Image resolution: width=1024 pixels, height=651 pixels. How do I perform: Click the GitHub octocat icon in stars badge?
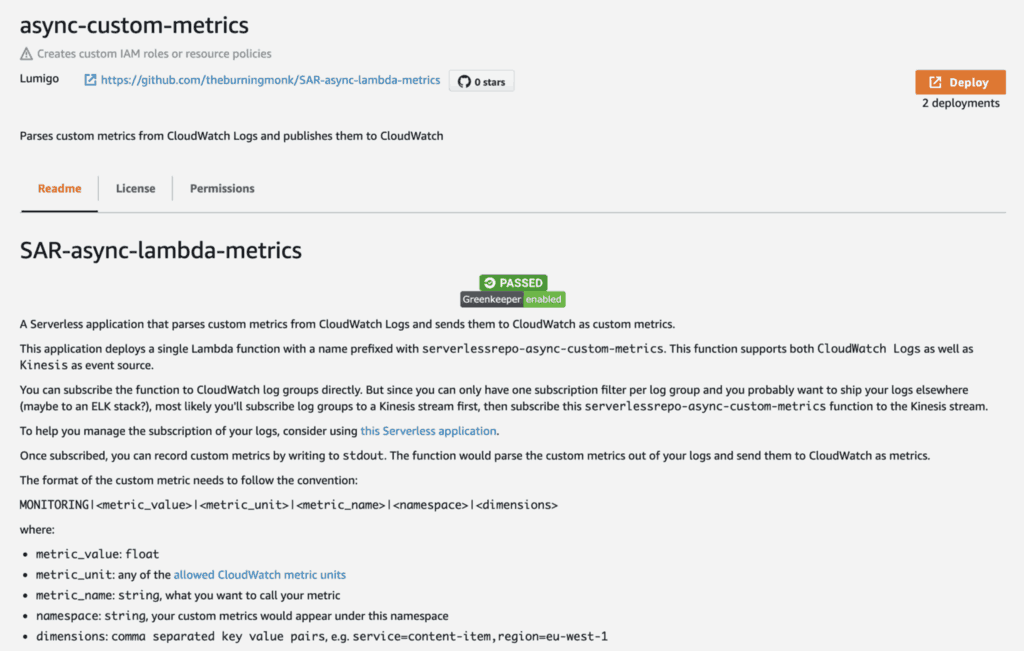pyautogui.click(x=464, y=82)
